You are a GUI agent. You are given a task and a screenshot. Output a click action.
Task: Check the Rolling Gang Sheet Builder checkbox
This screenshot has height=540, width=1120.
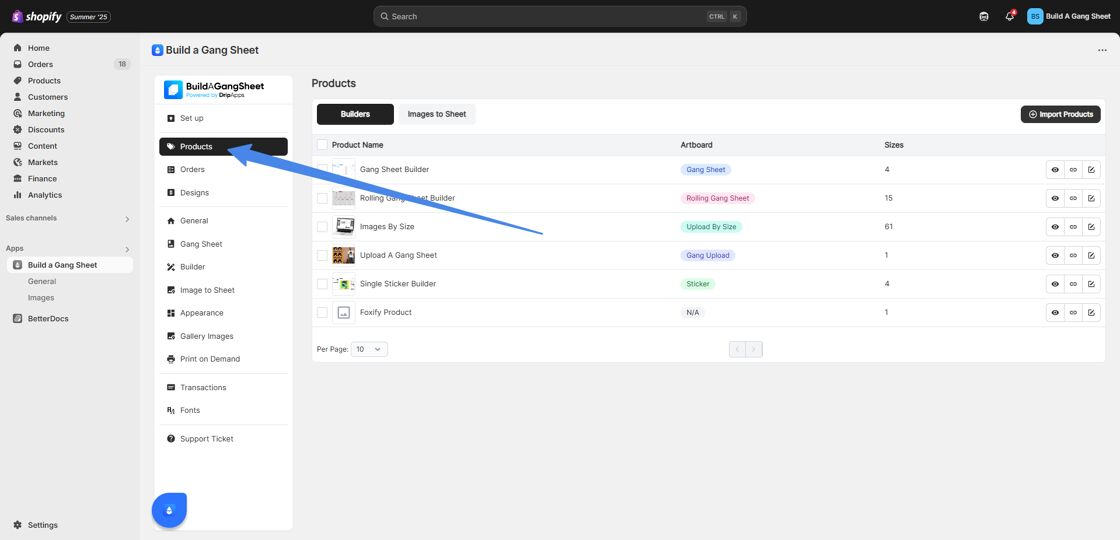point(322,198)
